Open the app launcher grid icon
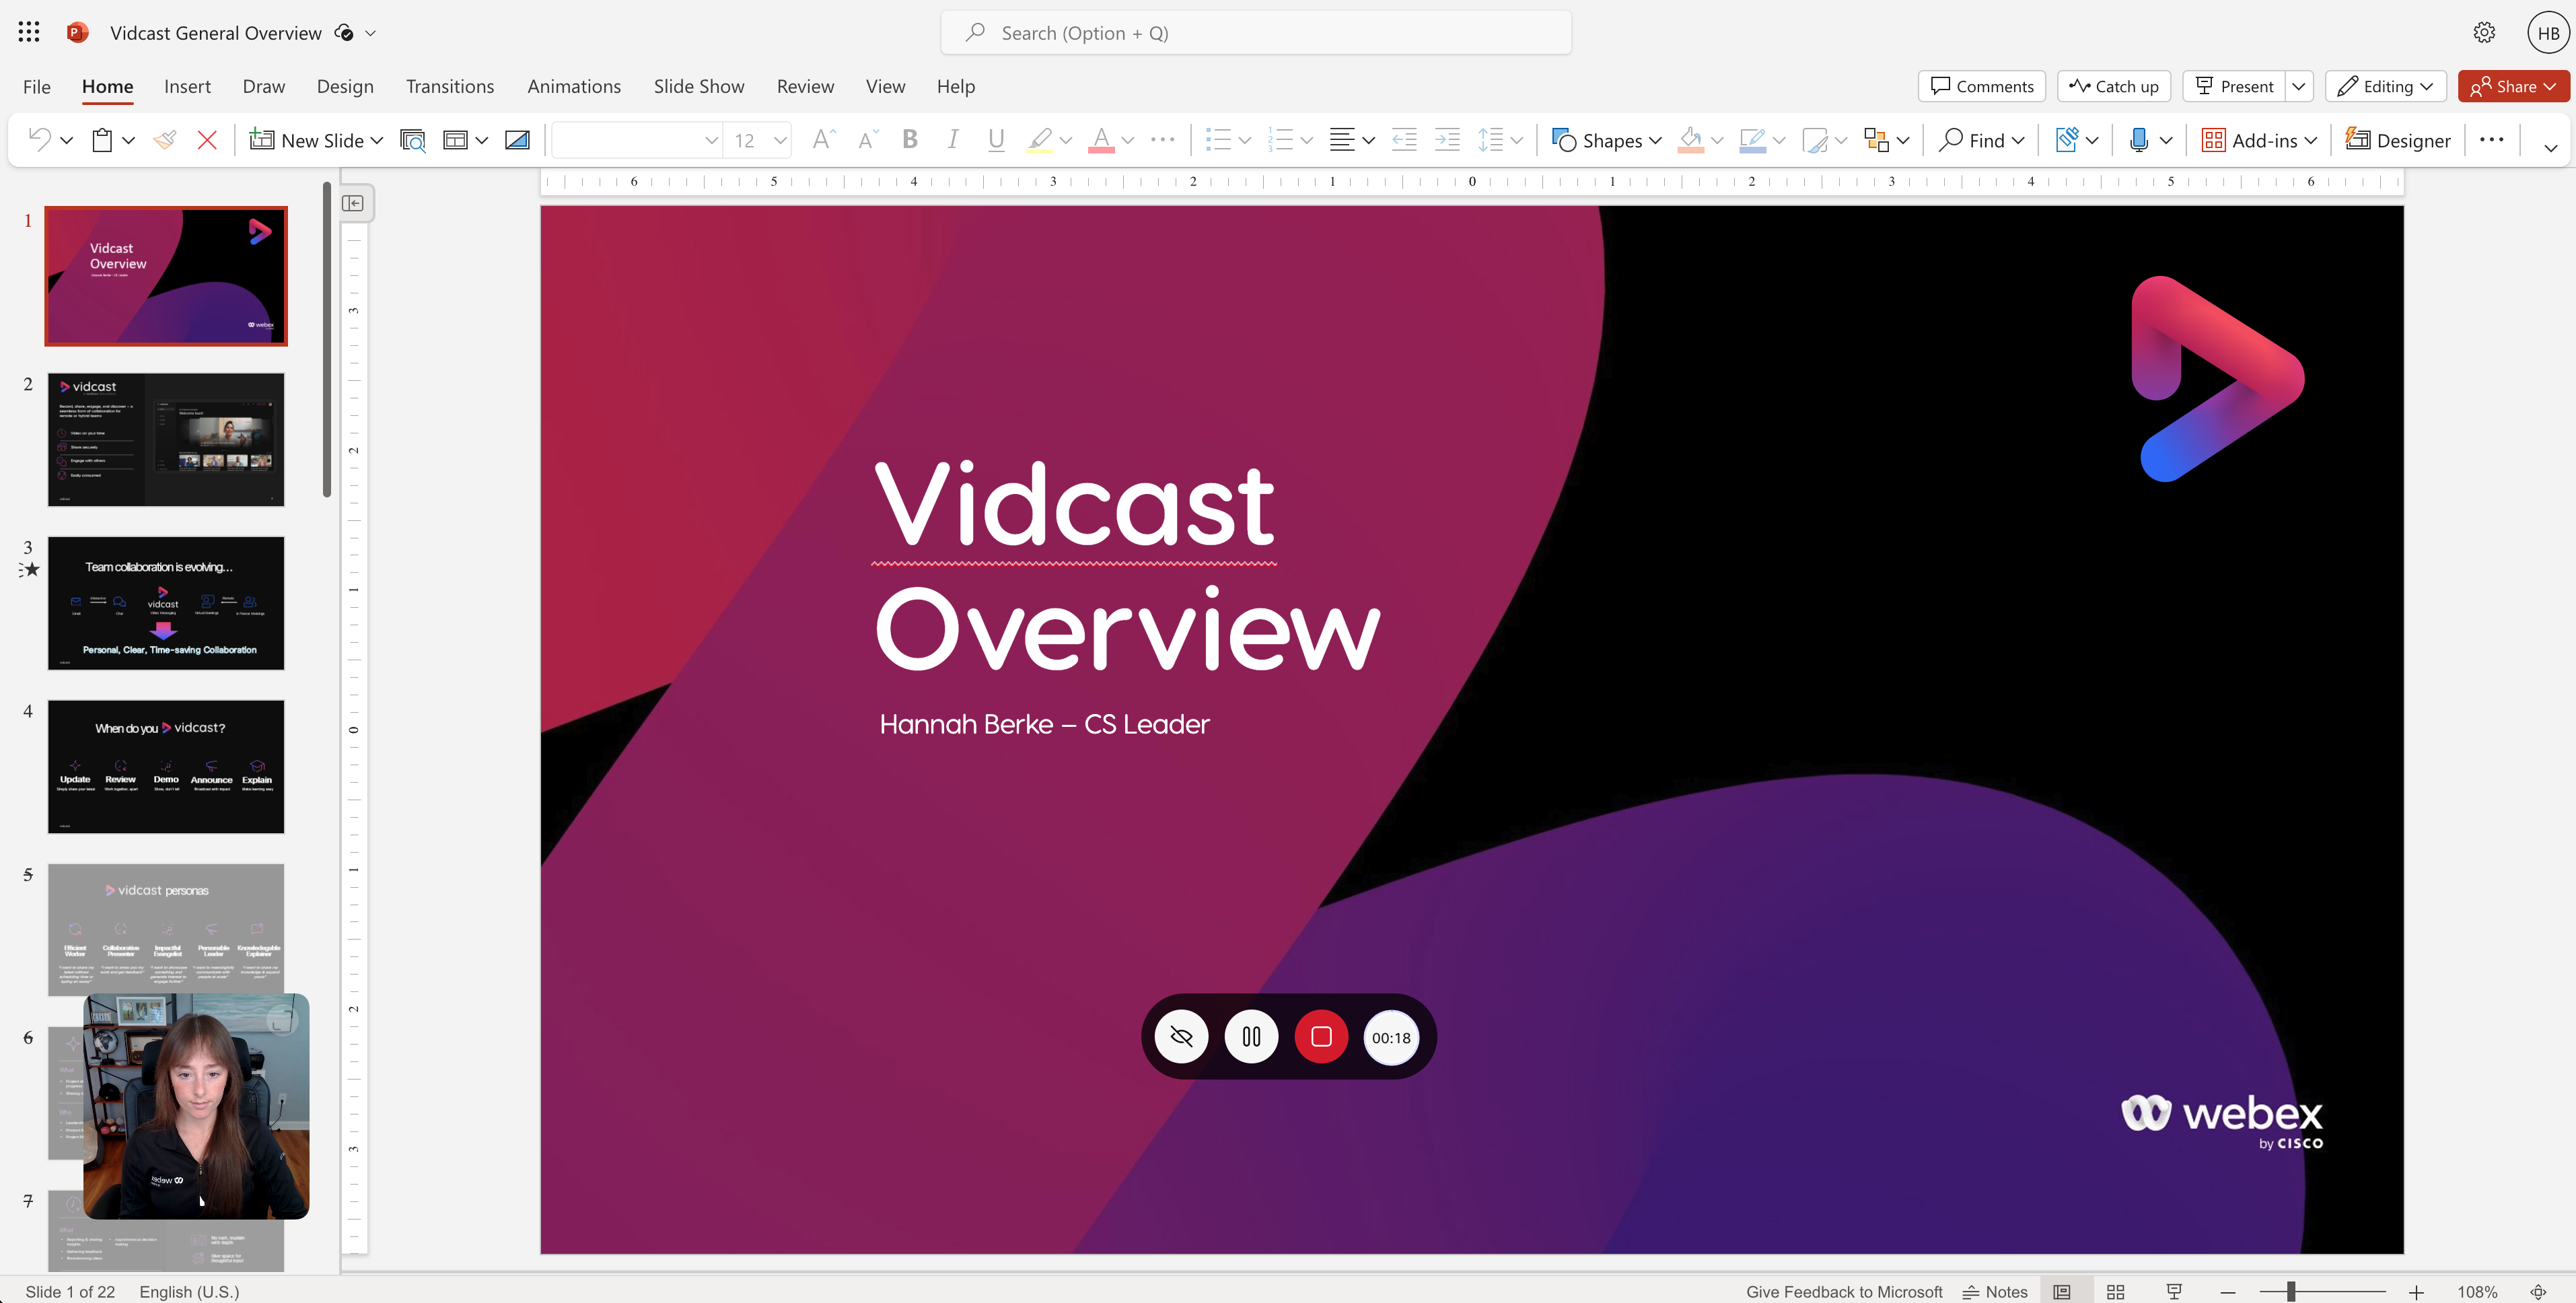2576x1303 pixels. (29, 33)
